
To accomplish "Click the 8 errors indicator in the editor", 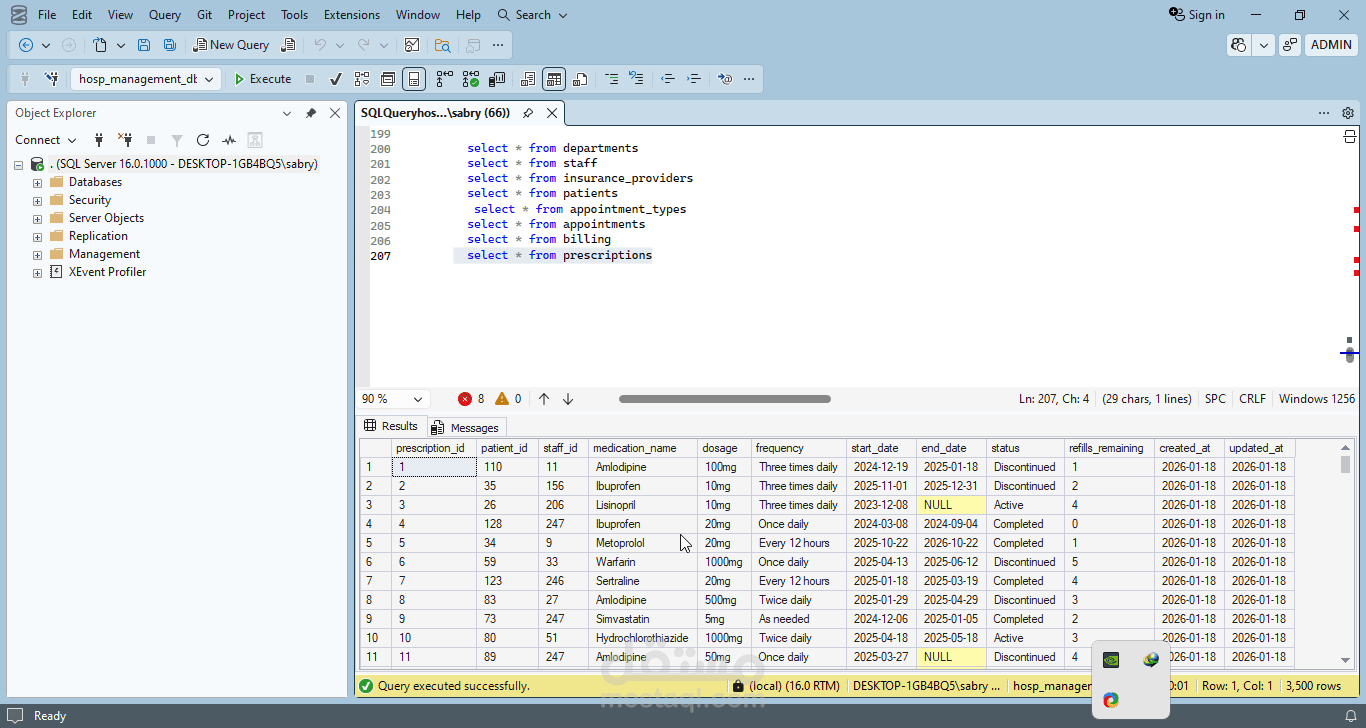I will [x=471, y=398].
